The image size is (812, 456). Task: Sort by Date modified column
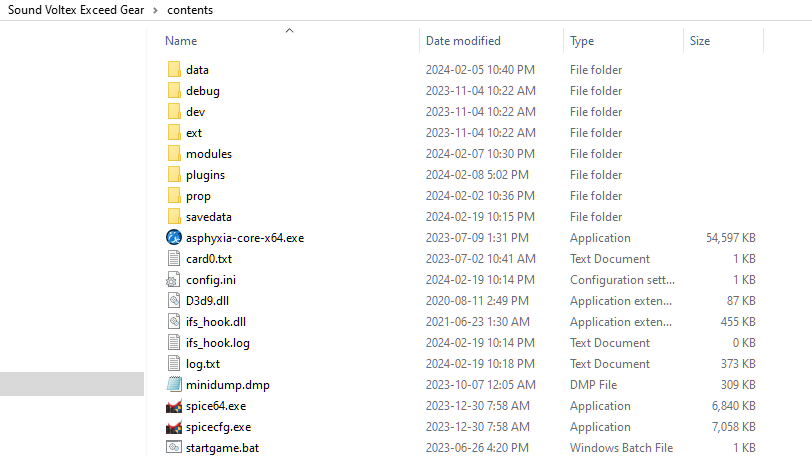click(x=463, y=41)
